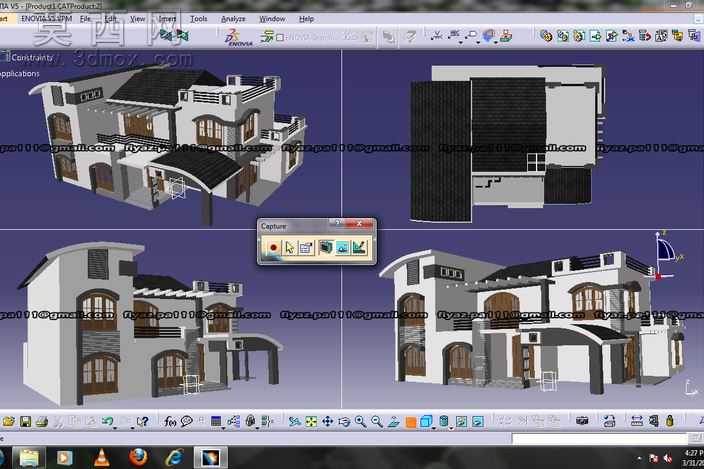Open Internet Explorer from taskbar
This screenshot has height=469, width=704.
(174, 457)
